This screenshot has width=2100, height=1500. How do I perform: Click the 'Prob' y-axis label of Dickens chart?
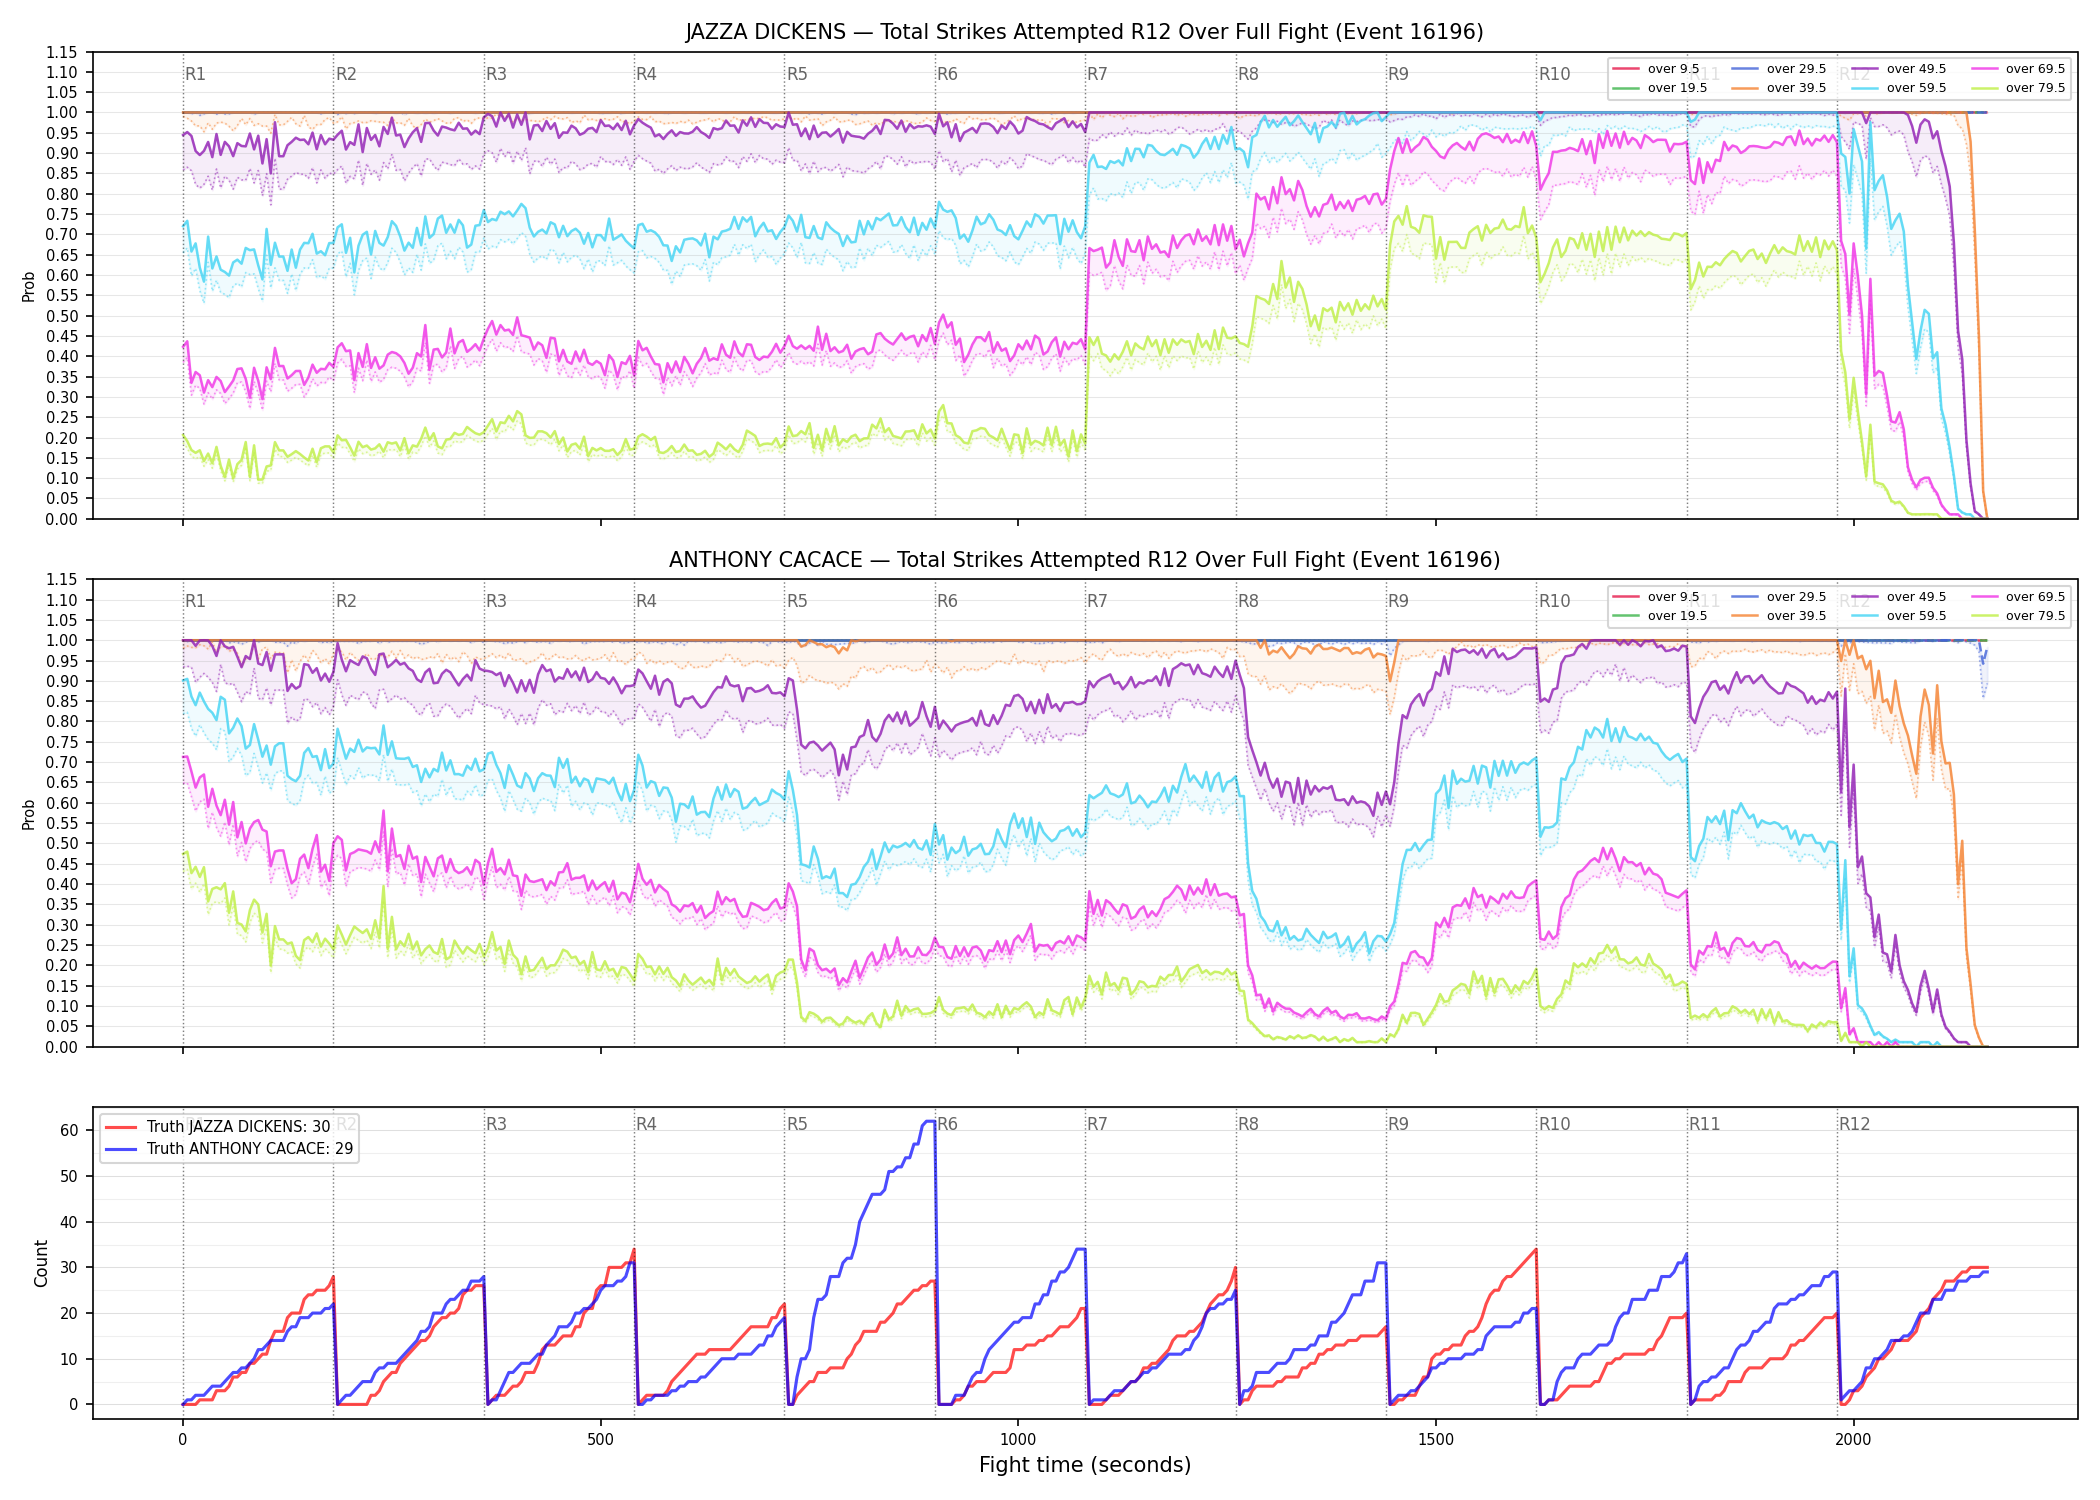(x=29, y=286)
